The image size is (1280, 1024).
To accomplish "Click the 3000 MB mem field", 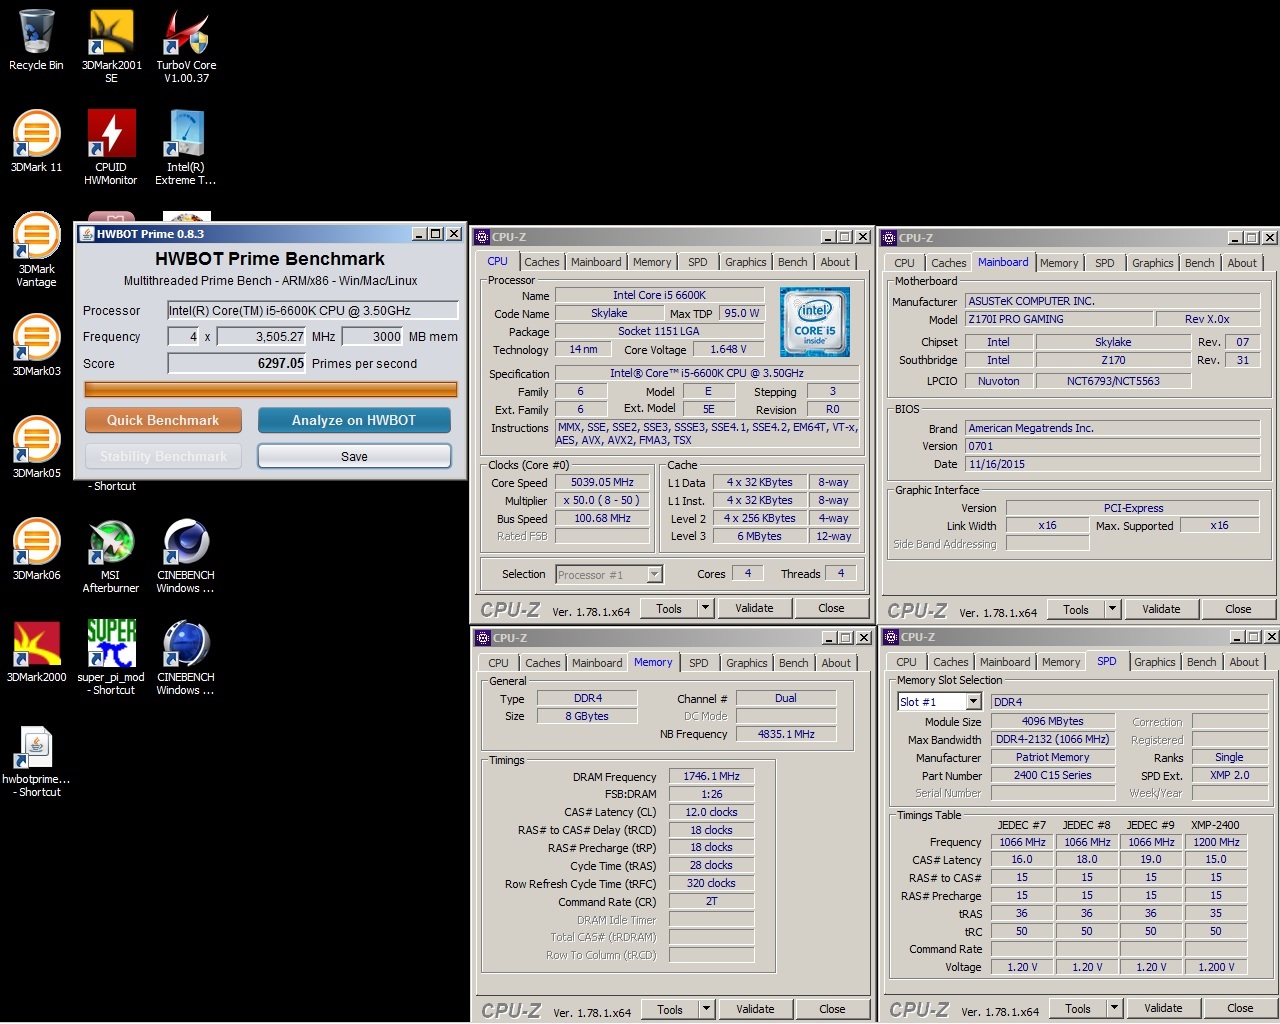I will [x=373, y=336].
